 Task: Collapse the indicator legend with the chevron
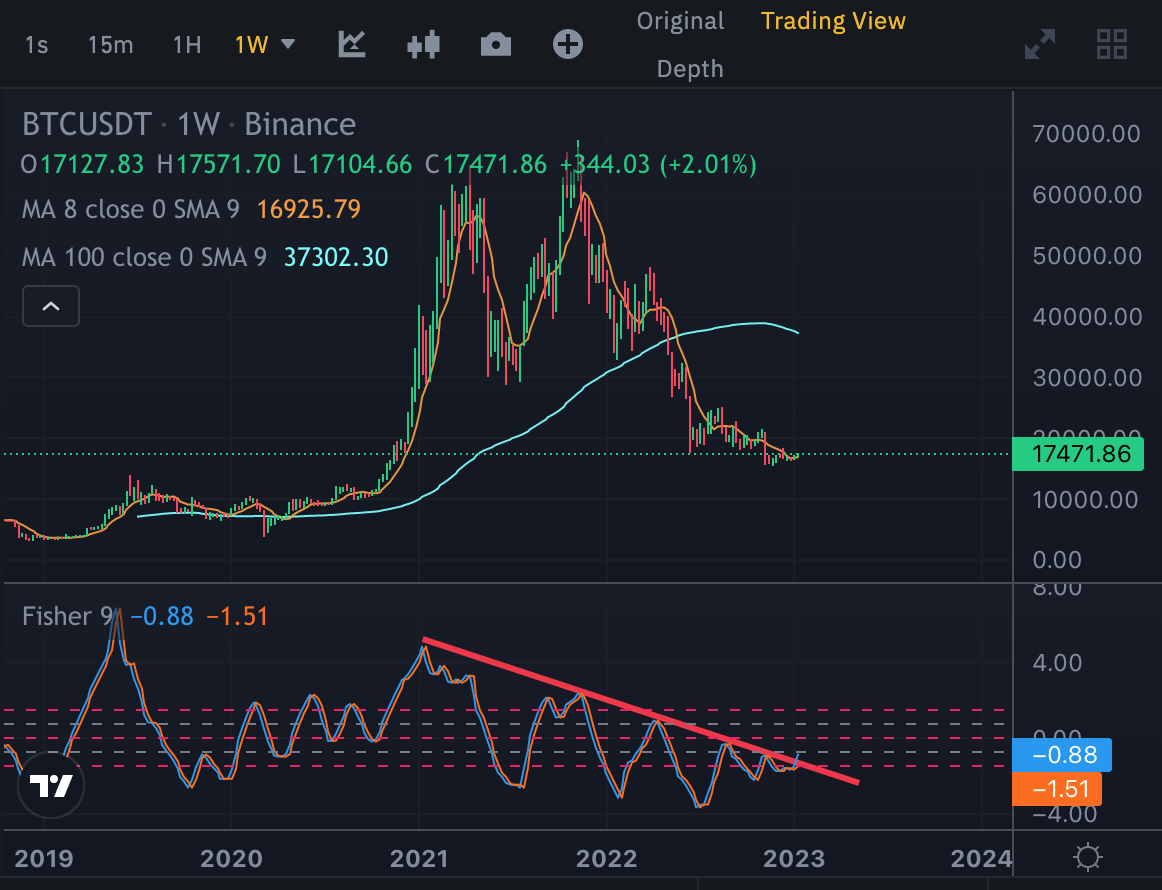click(x=50, y=306)
